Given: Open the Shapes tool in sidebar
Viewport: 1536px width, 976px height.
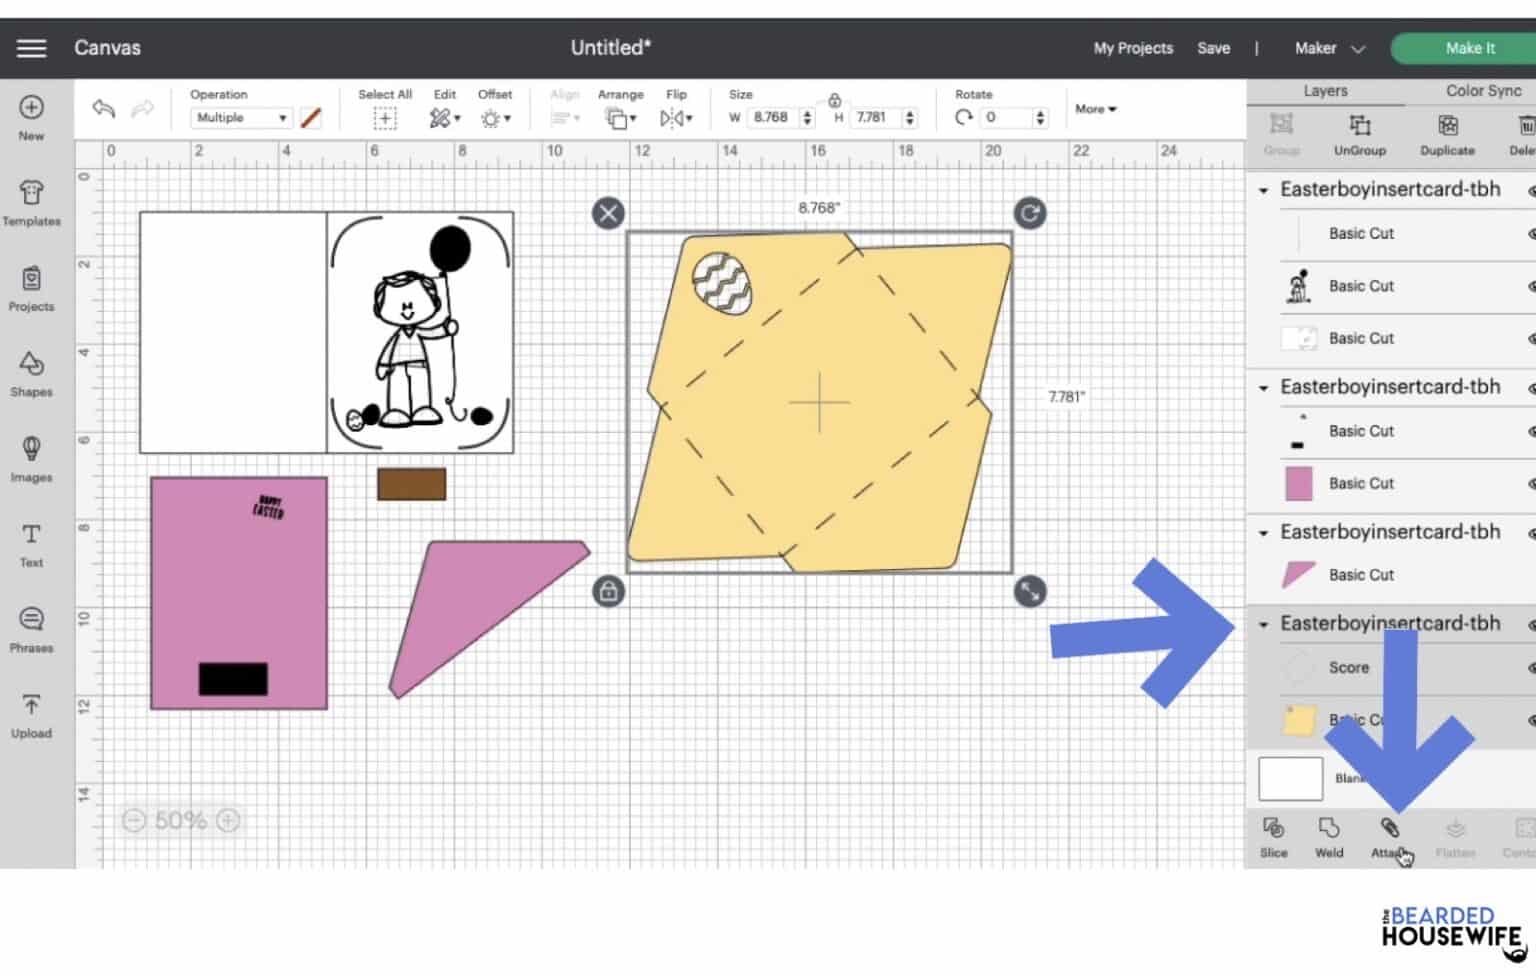Looking at the screenshot, I should pyautogui.click(x=31, y=373).
